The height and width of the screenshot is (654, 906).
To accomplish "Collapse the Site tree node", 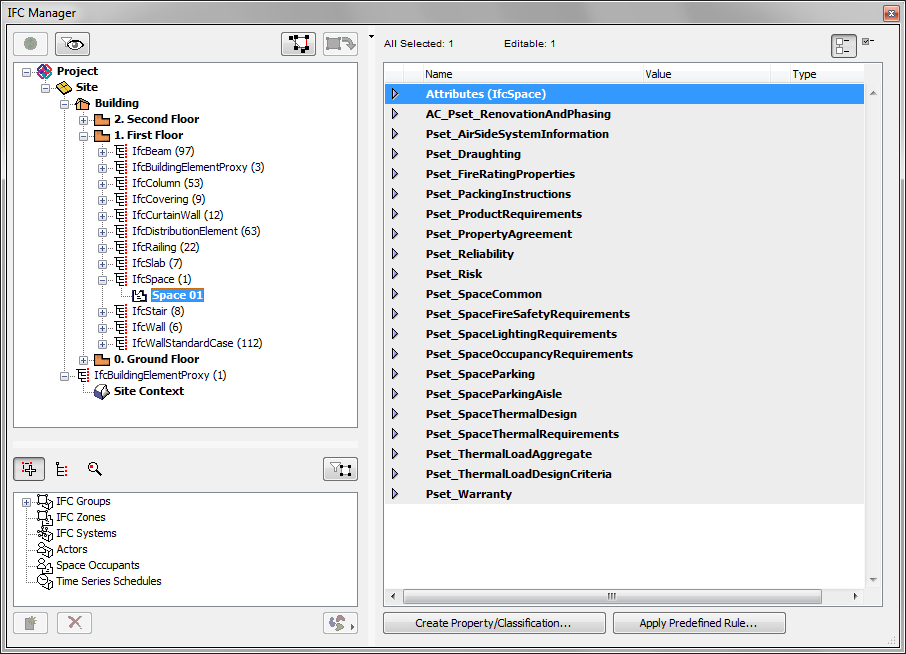I will pos(46,88).
